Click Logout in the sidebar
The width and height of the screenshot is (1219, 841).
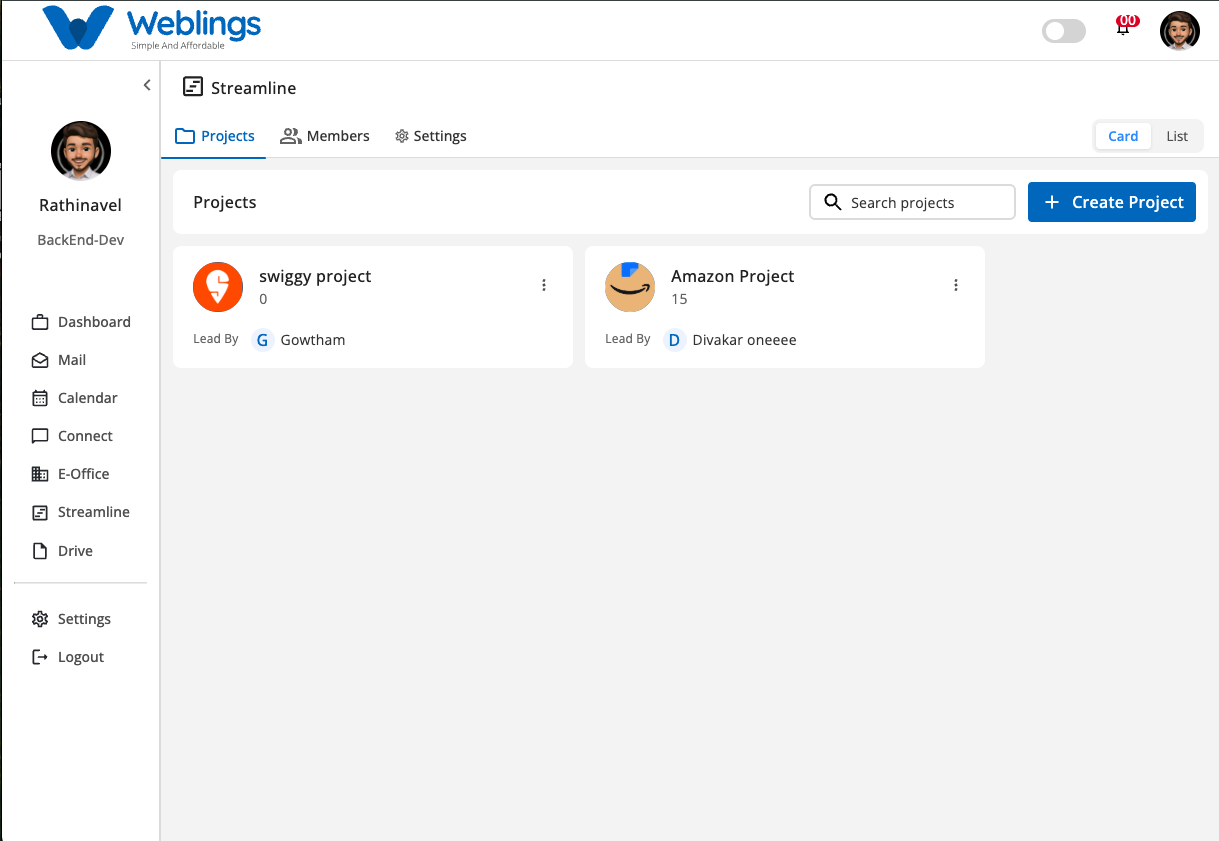point(68,657)
